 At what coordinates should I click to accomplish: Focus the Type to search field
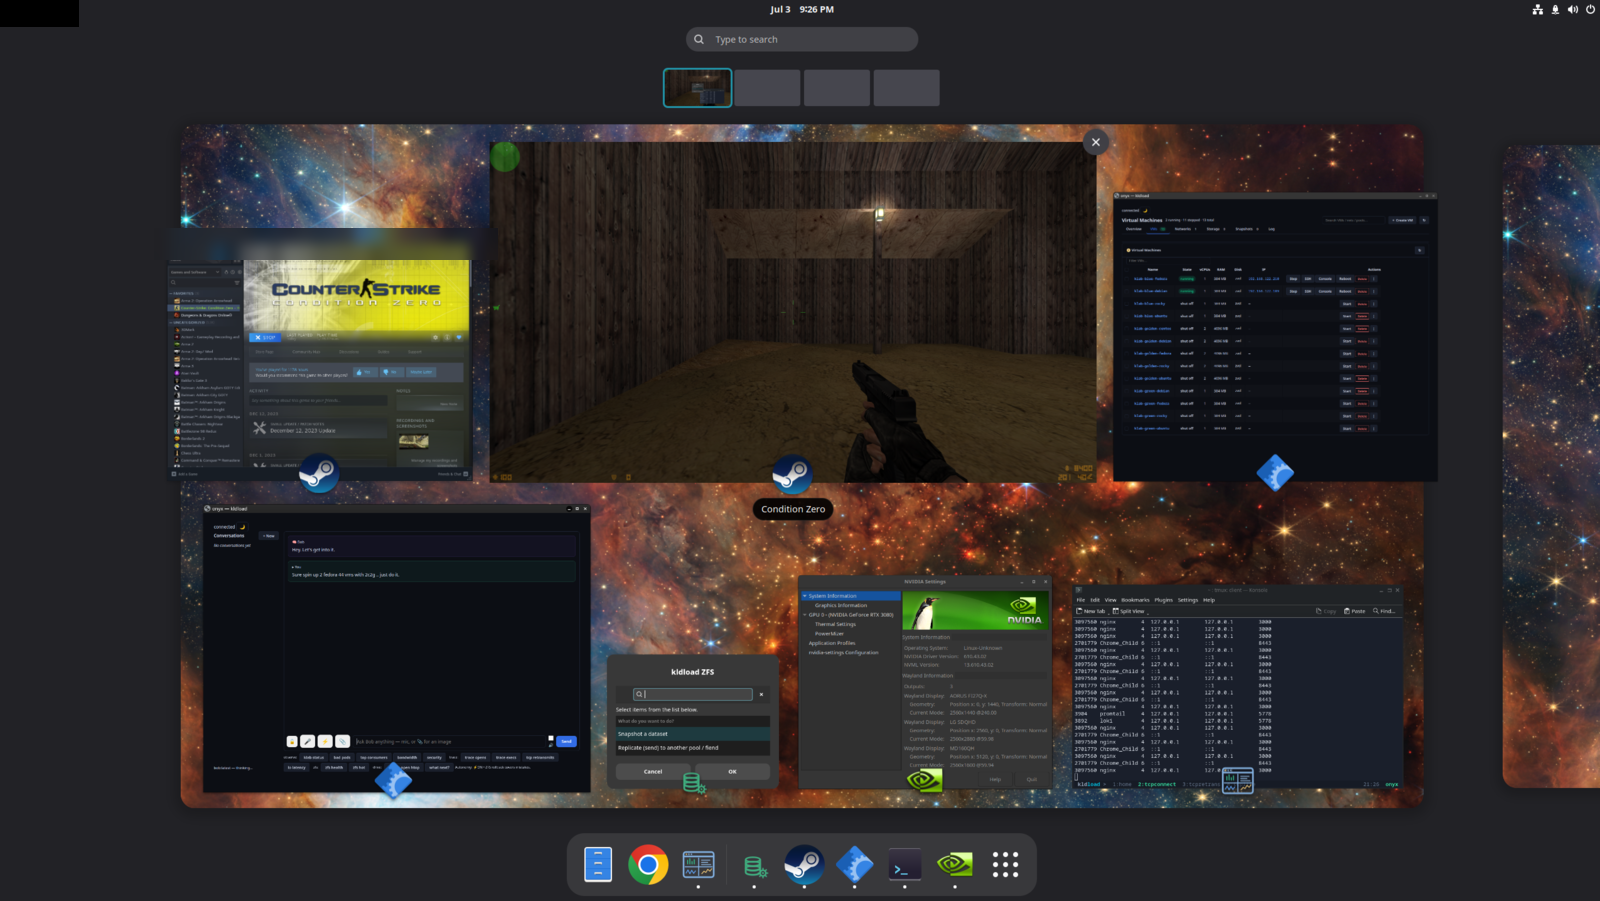802,39
